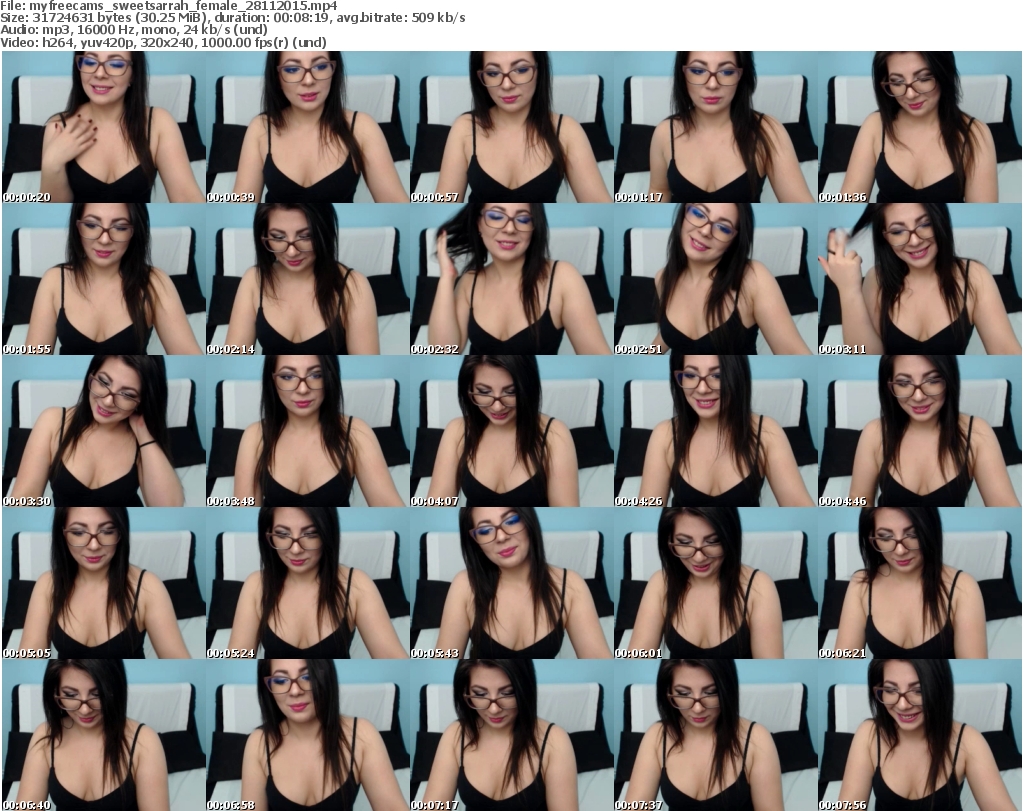Viewport: 1024px width, 811px height.
Task: Open the frame at timestamp 00:04:26
Action: coord(715,431)
